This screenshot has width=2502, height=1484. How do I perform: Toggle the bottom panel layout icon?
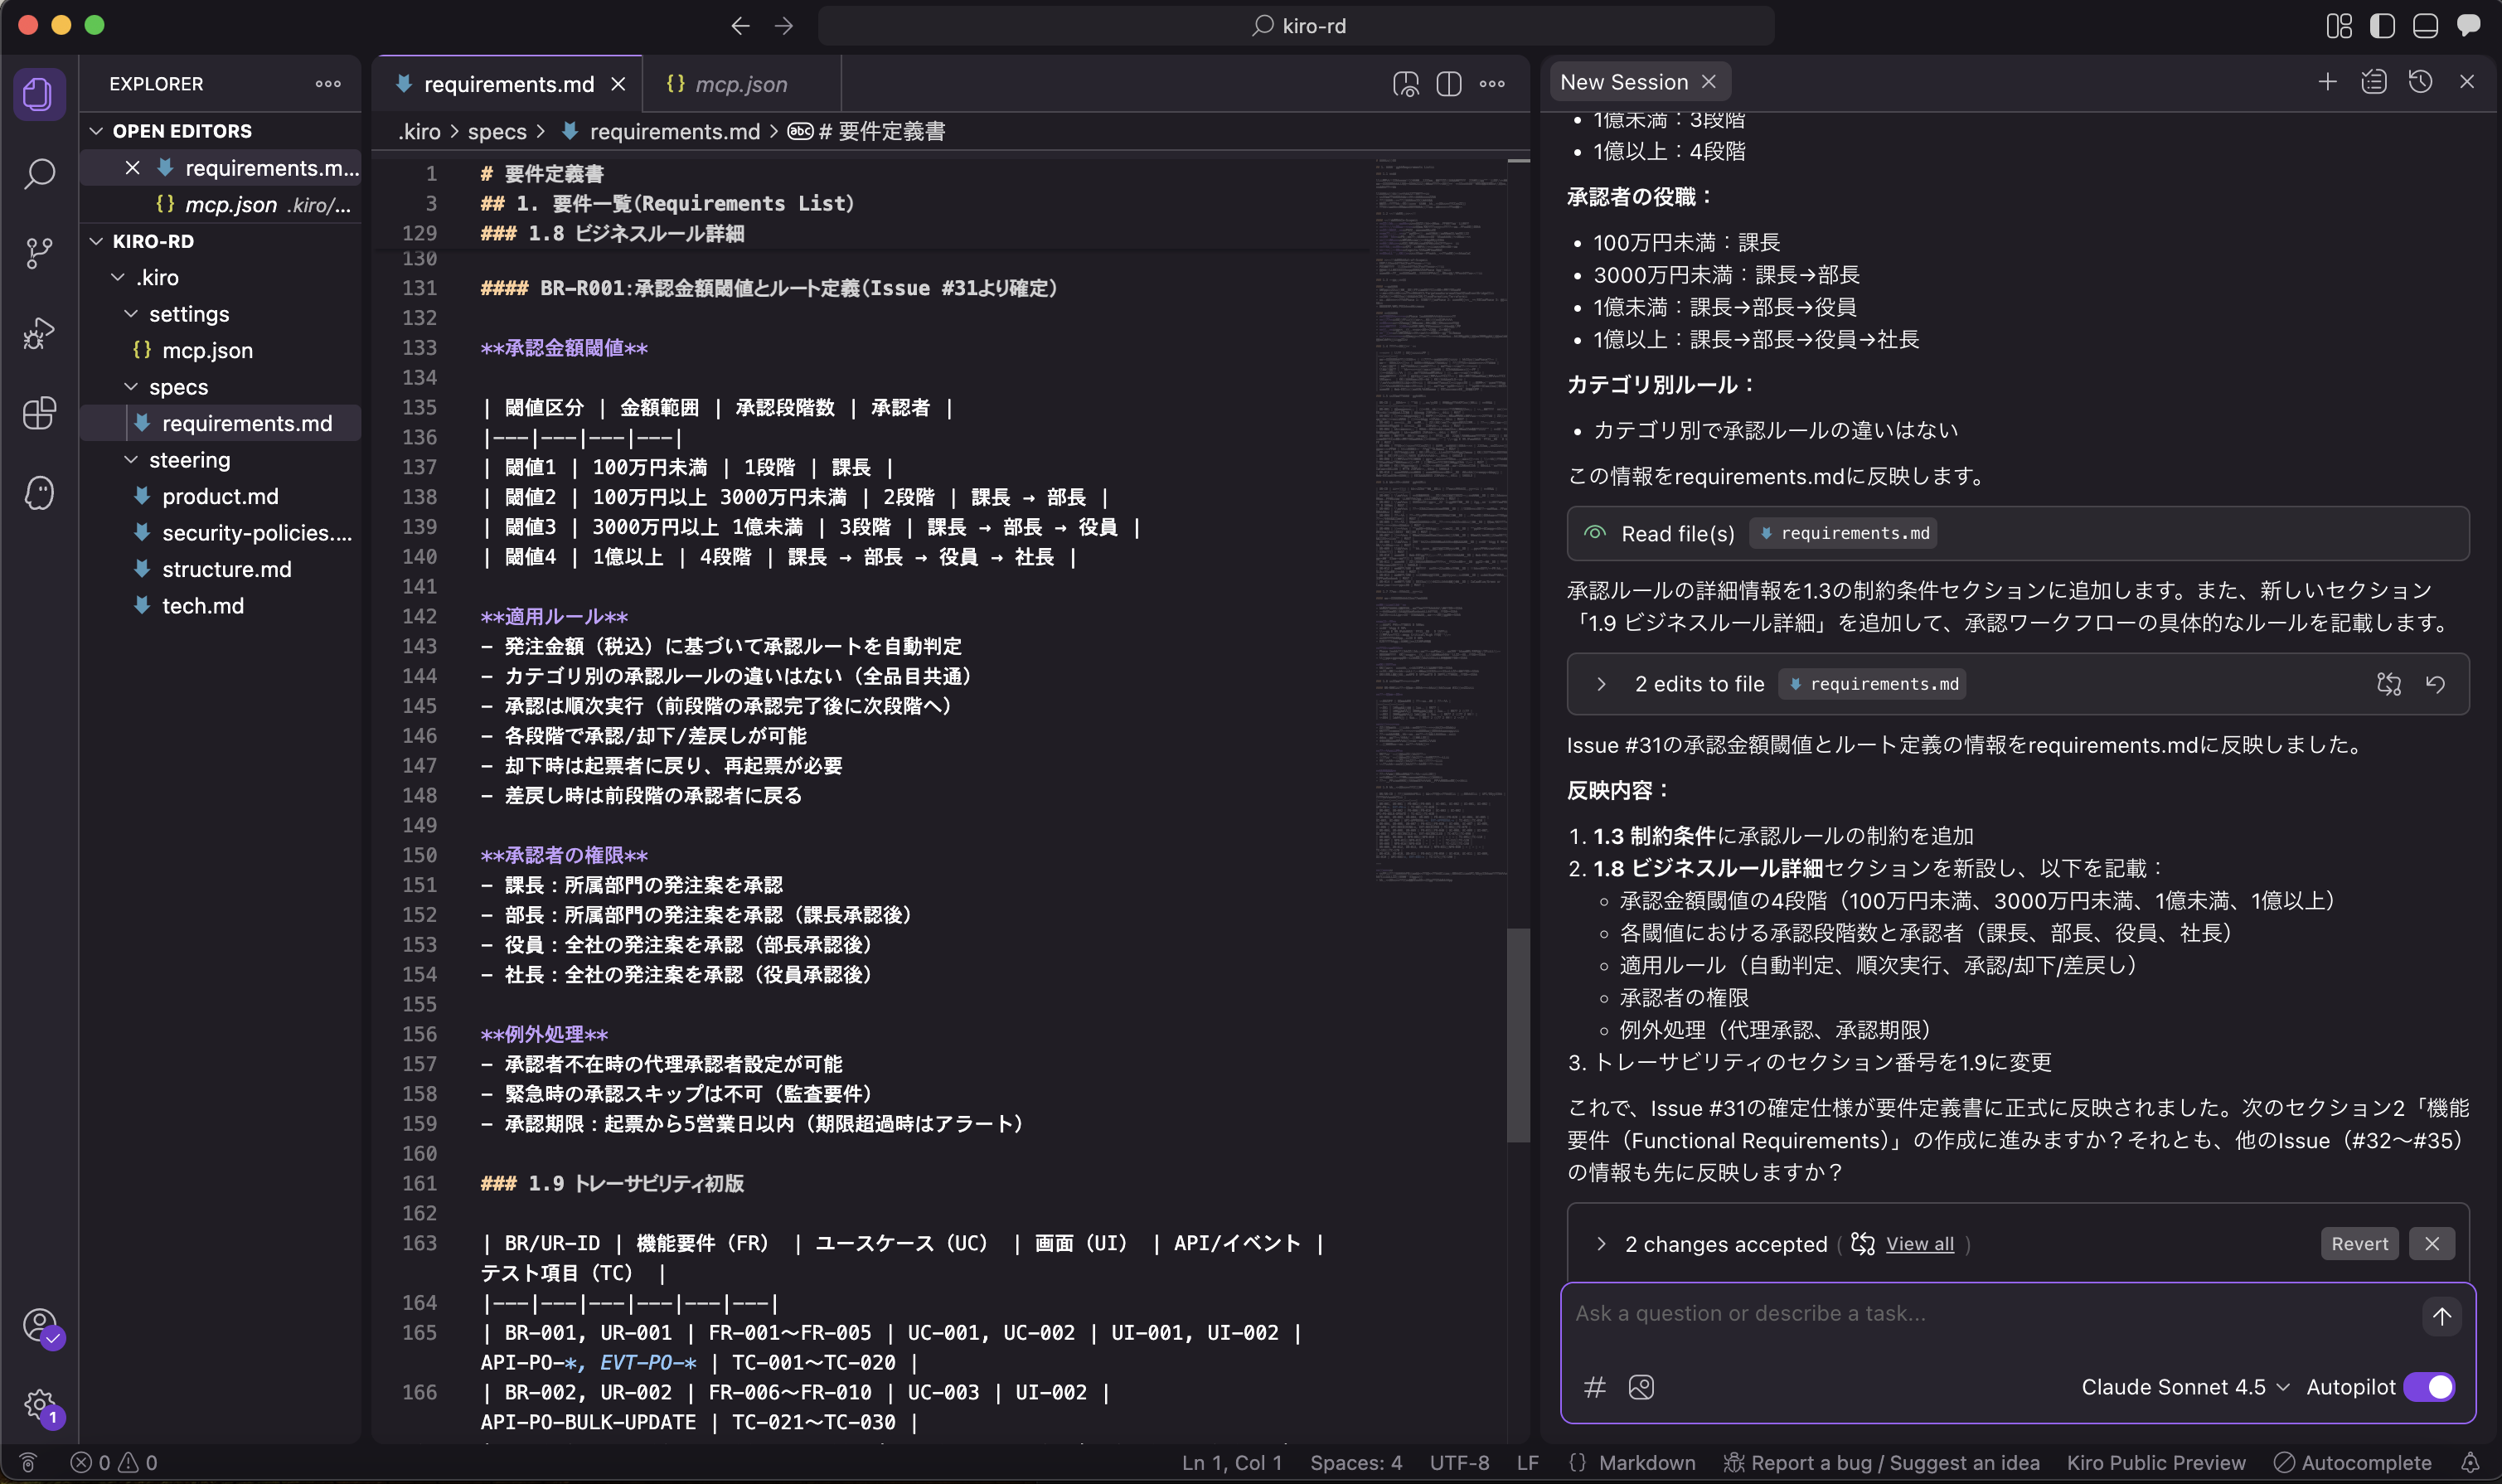[x=2425, y=26]
